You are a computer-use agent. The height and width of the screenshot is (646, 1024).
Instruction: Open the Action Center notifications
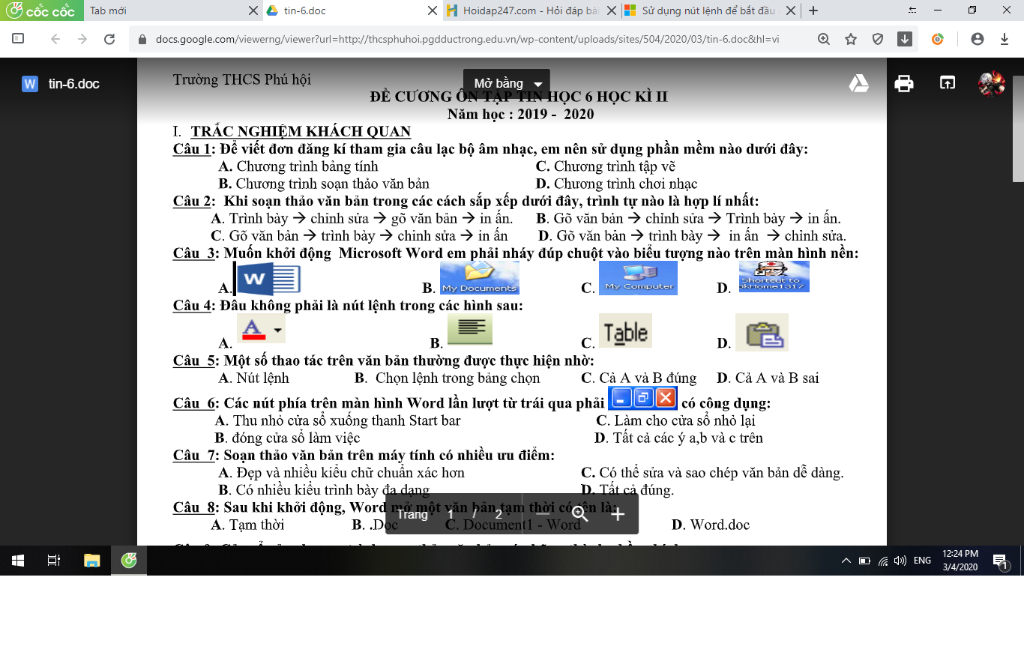click(1000, 560)
